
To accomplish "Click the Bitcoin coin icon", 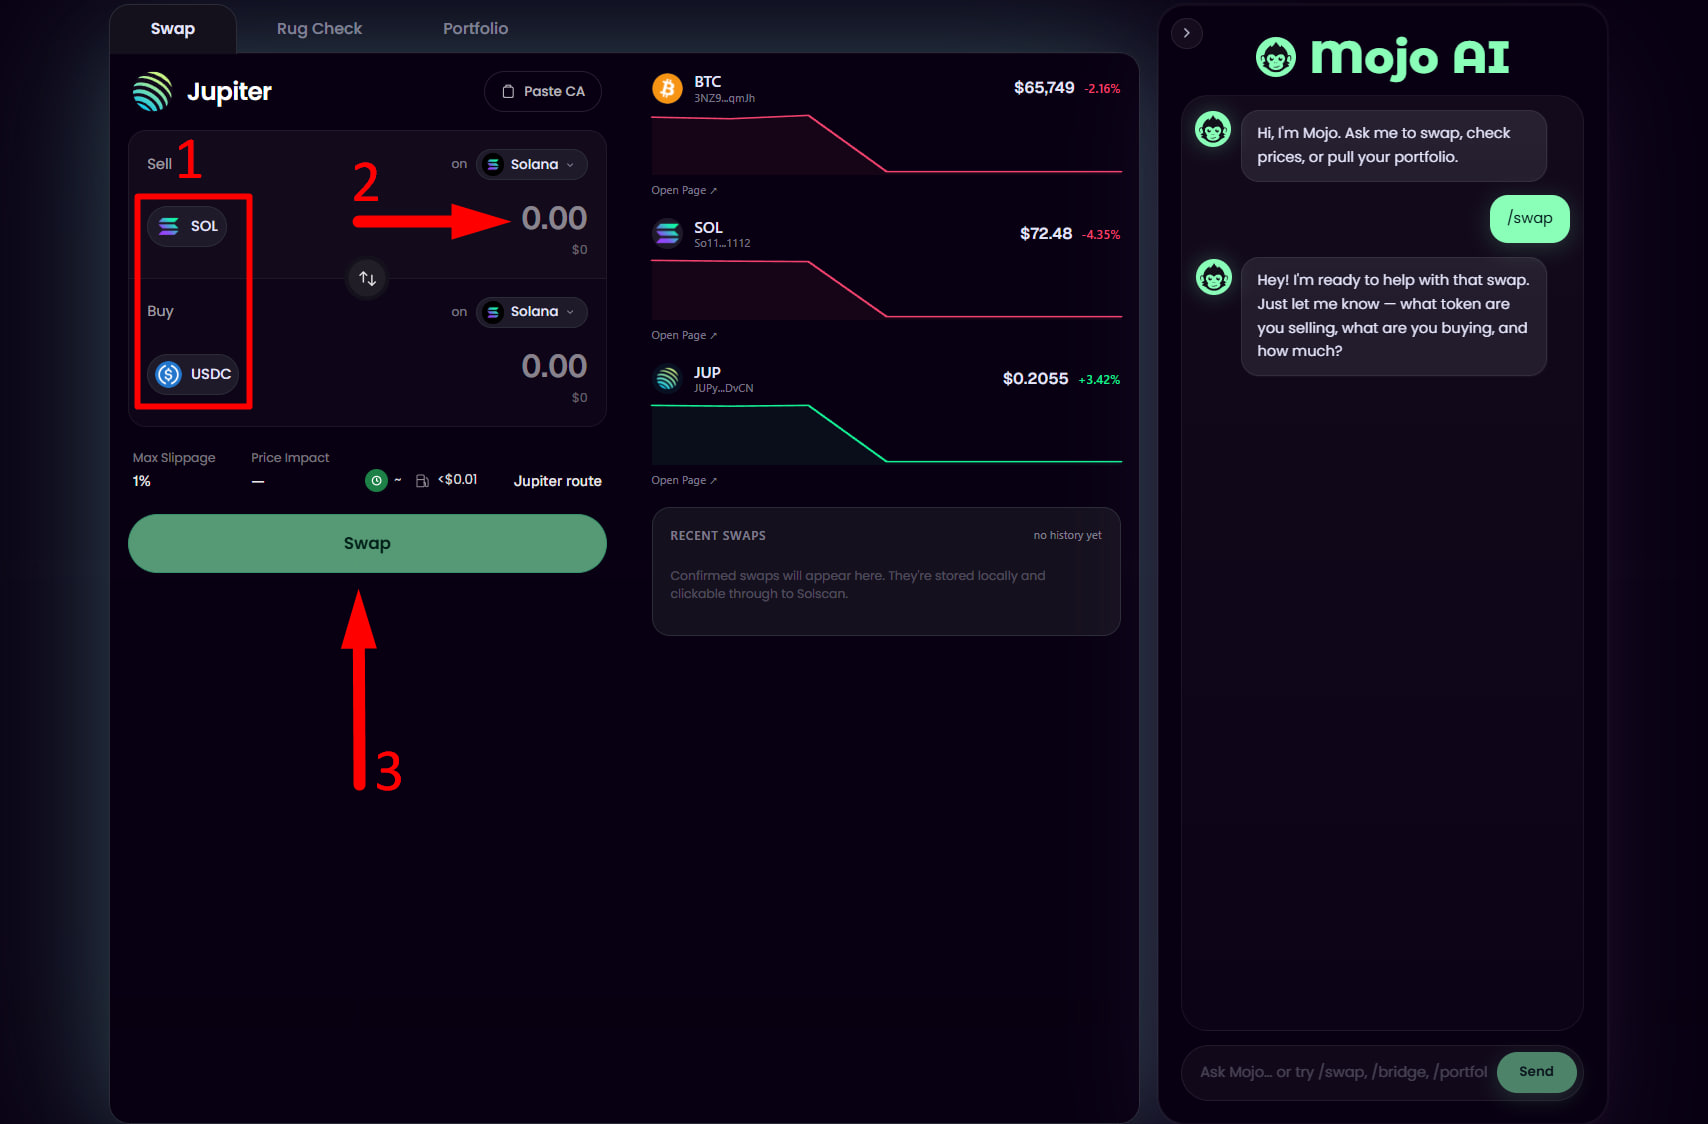I will (x=667, y=88).
